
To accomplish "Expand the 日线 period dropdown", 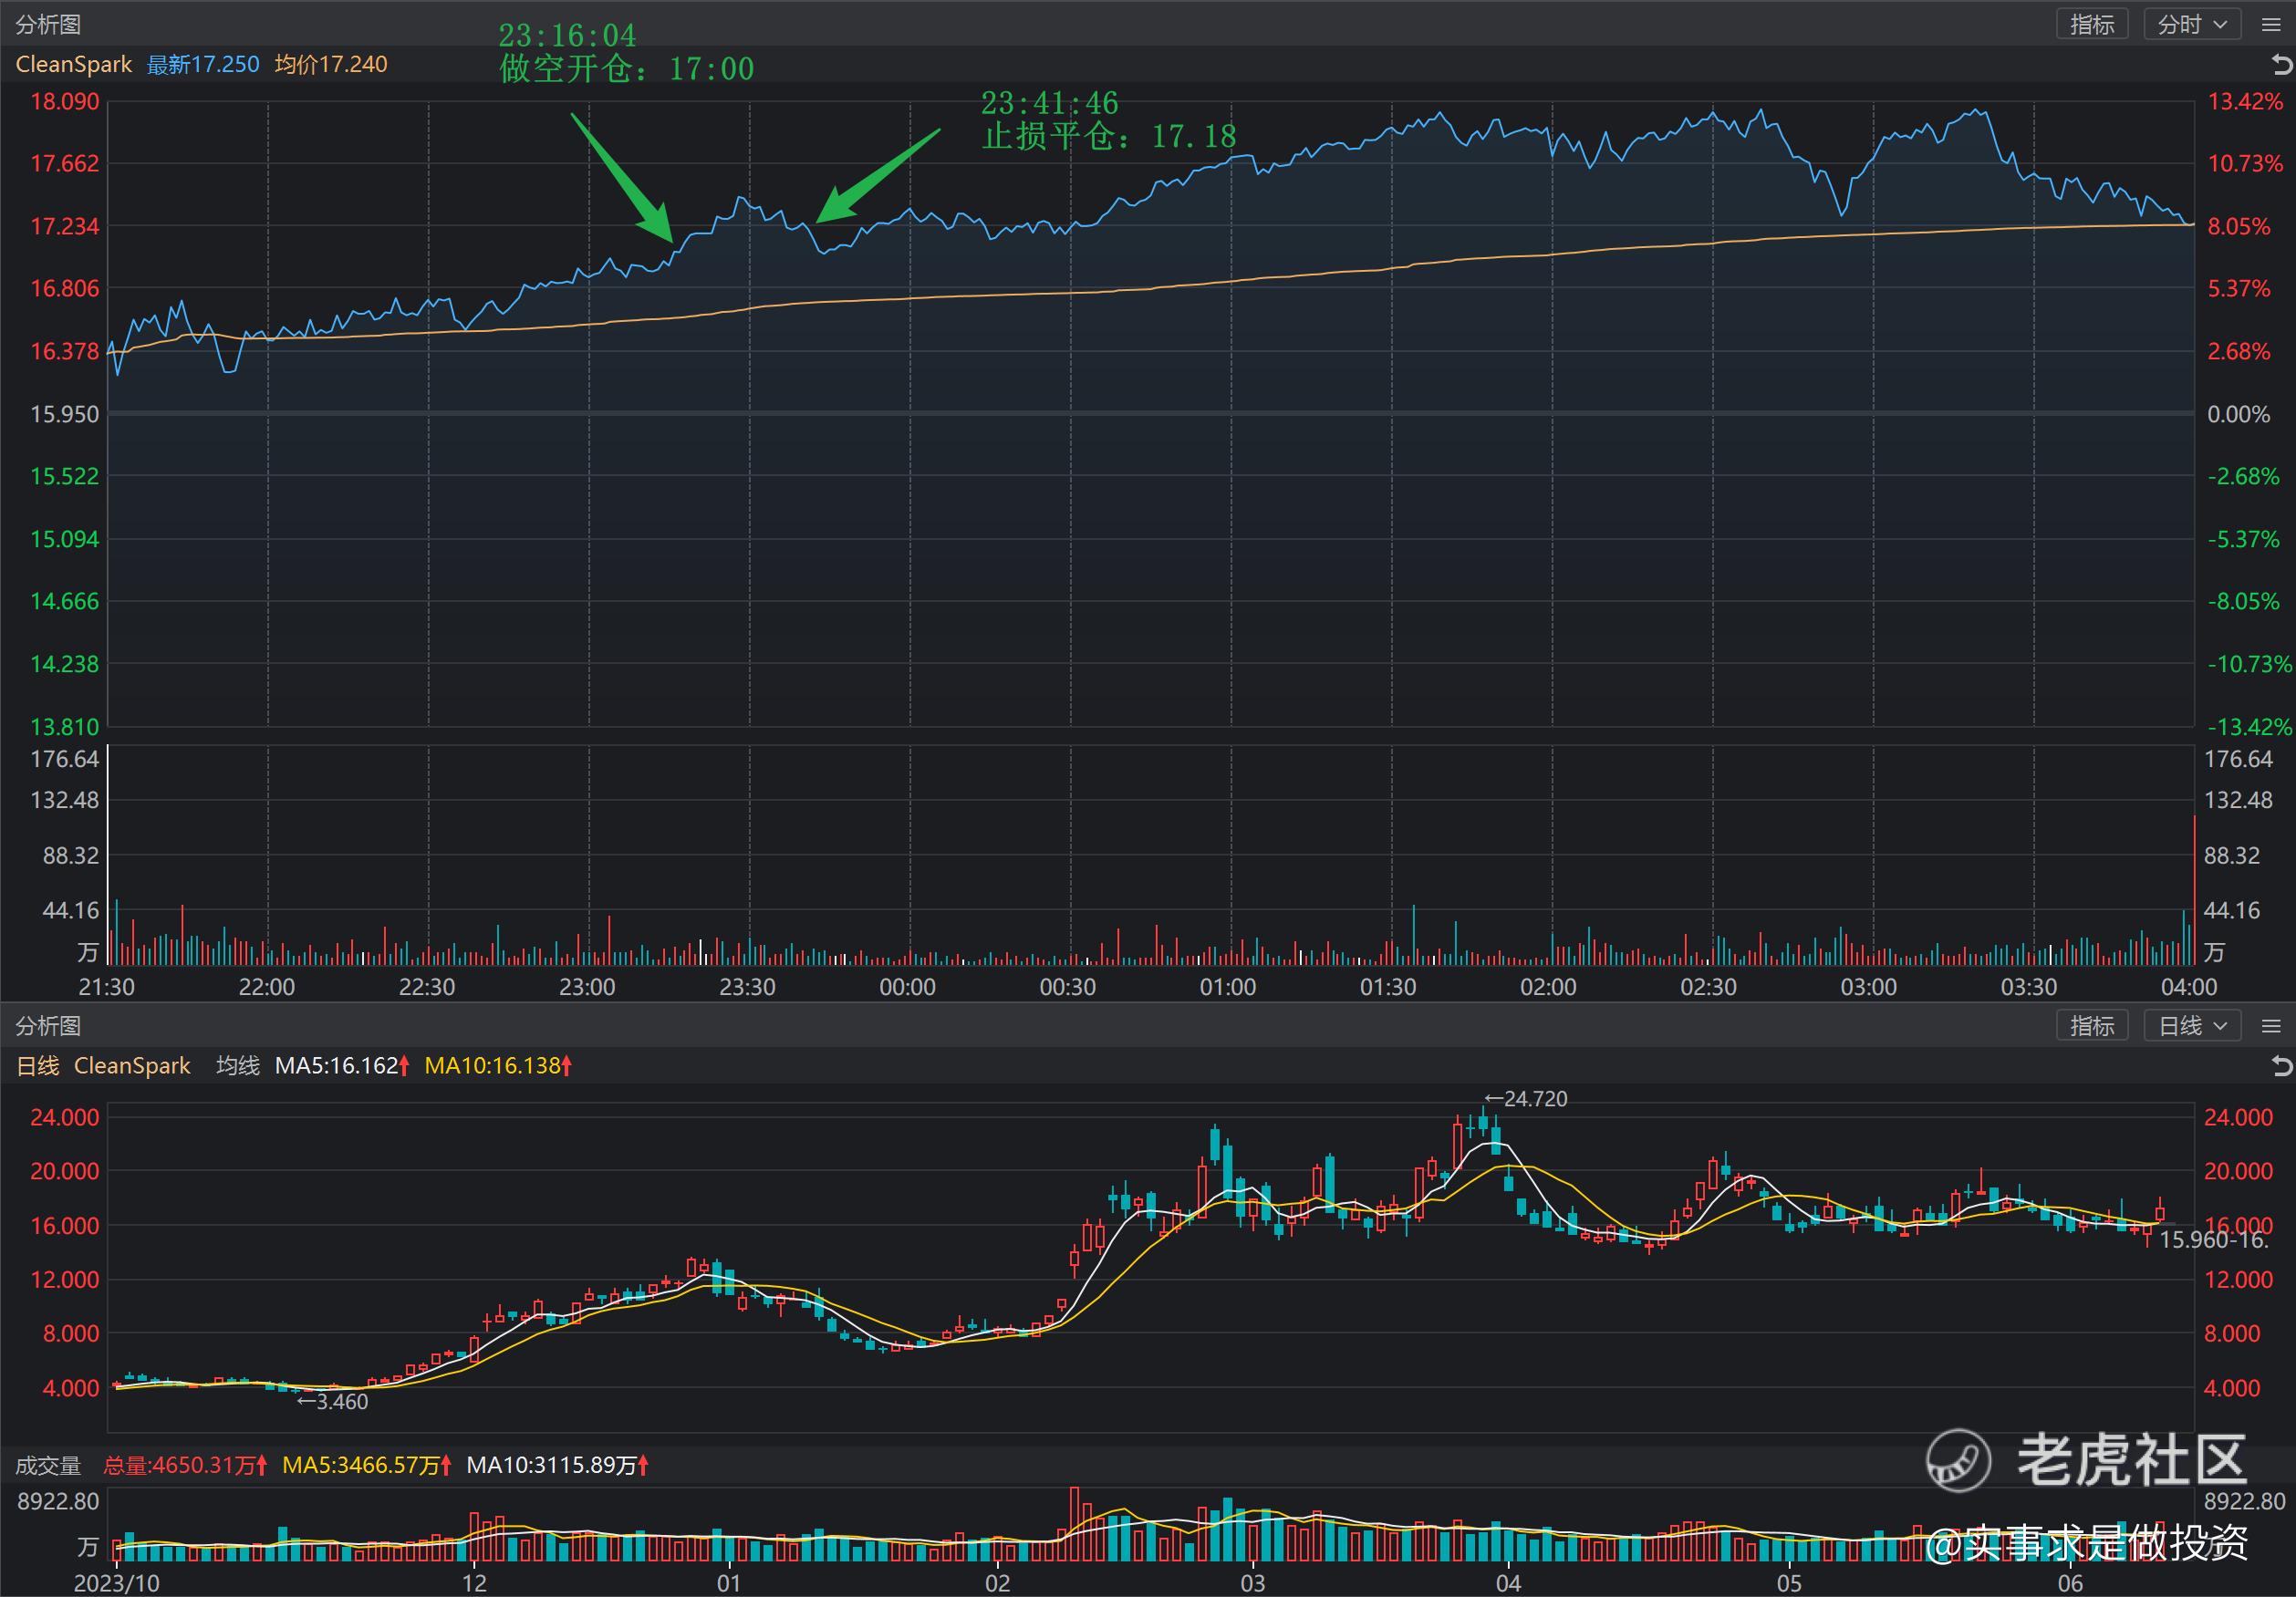I will pos(2192,1026).
